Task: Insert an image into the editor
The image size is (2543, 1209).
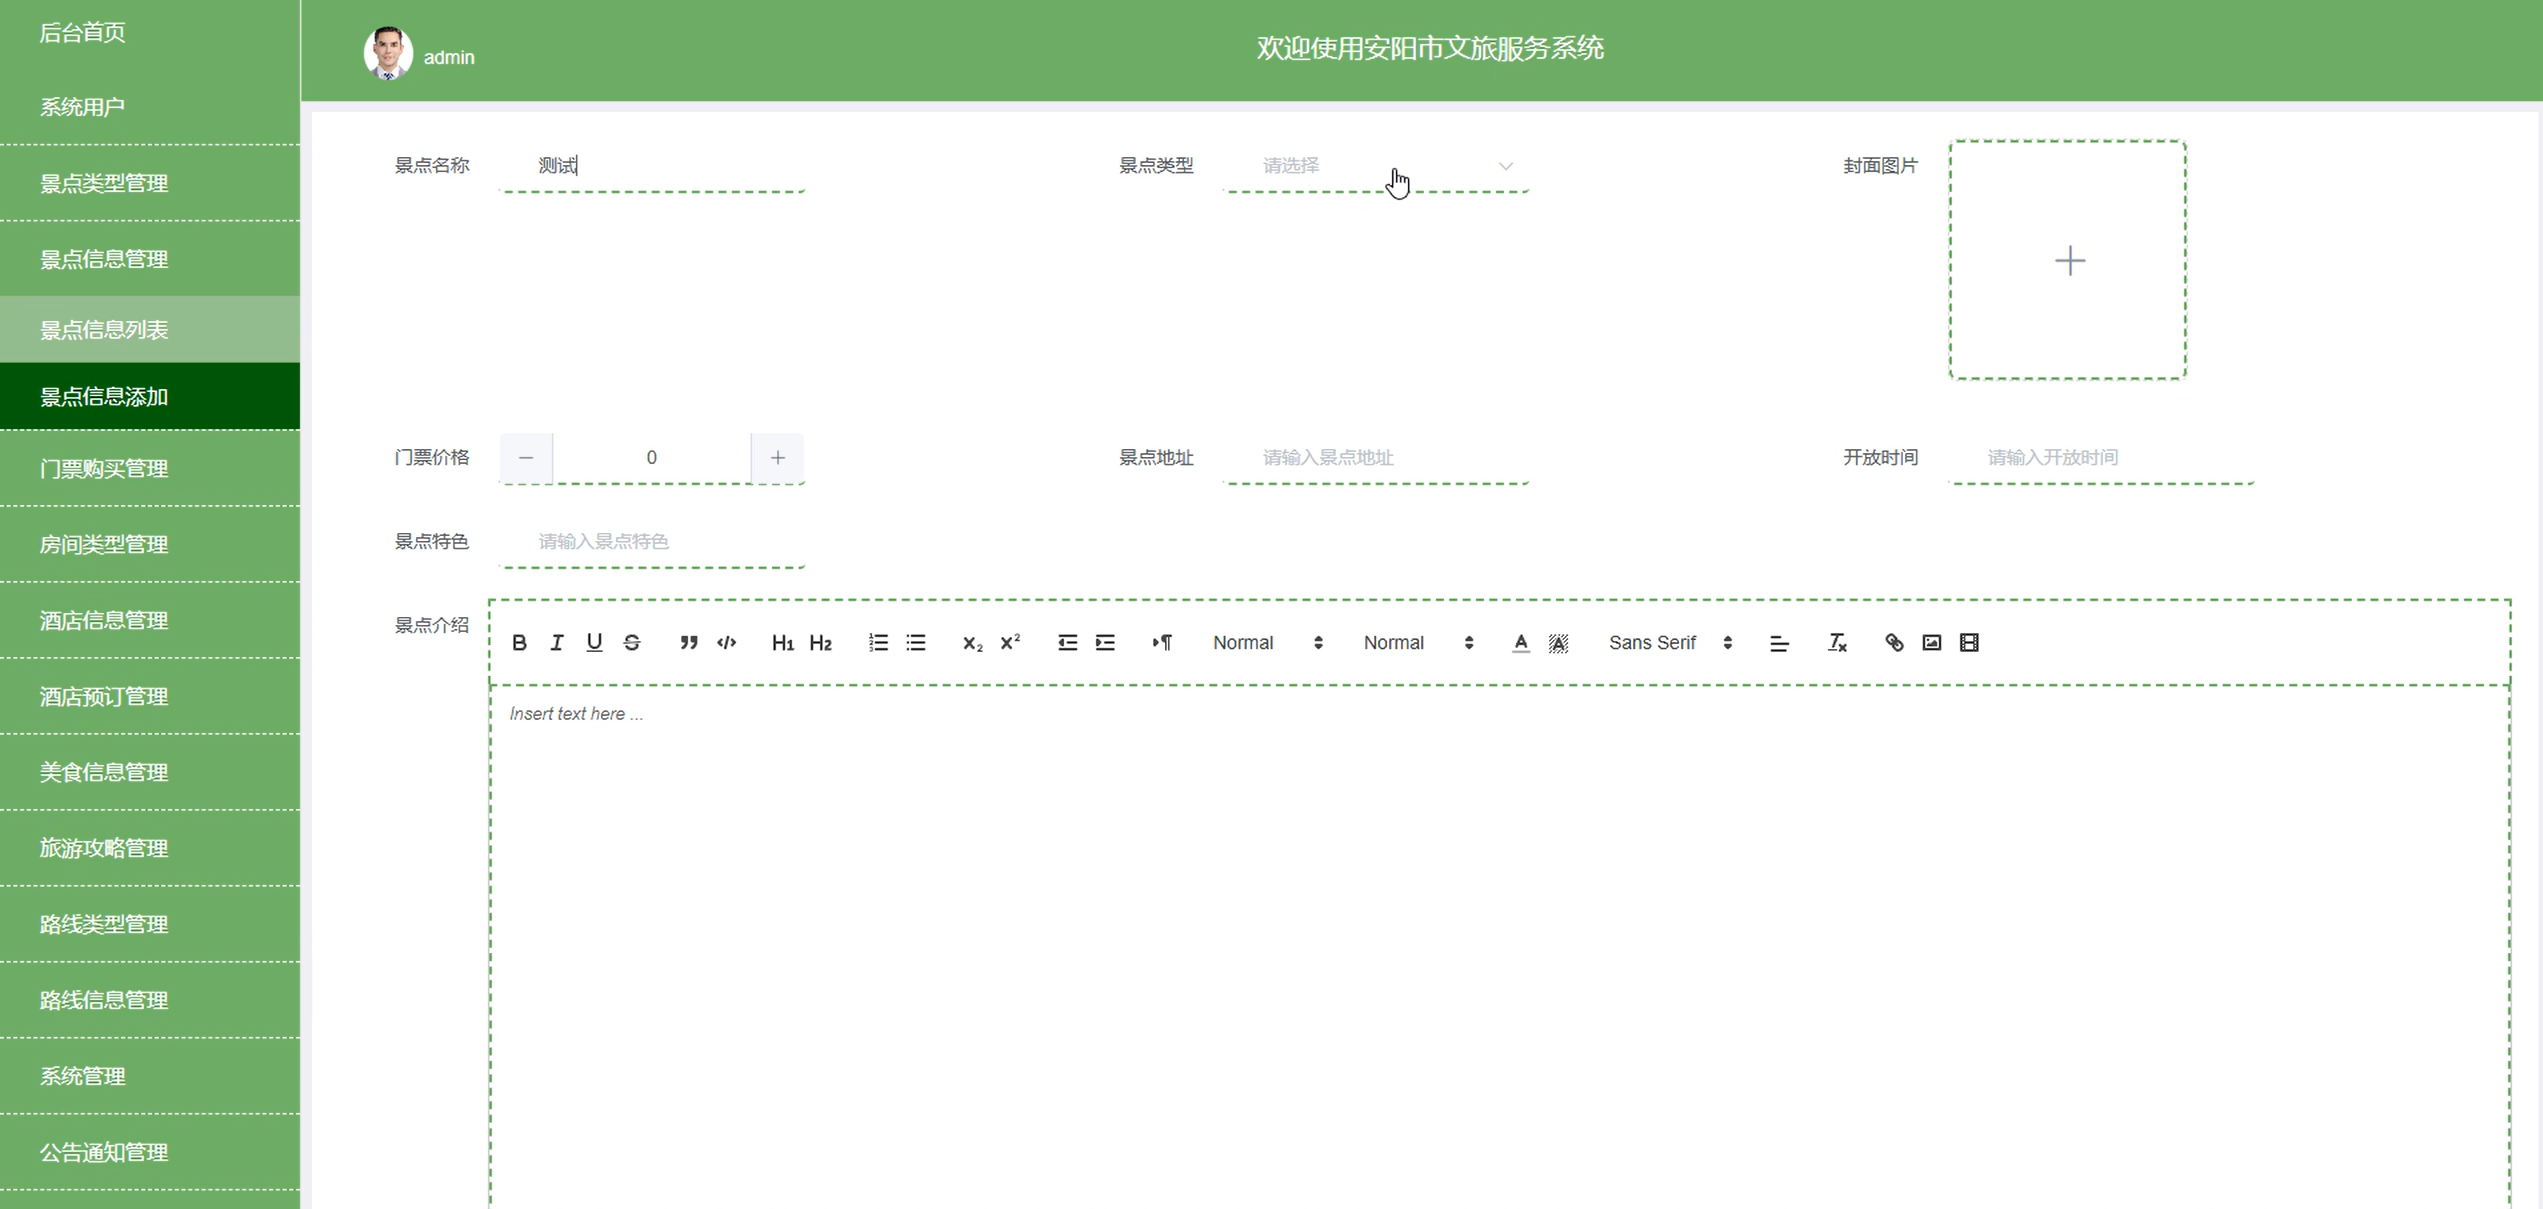Action: (1931, 643)
